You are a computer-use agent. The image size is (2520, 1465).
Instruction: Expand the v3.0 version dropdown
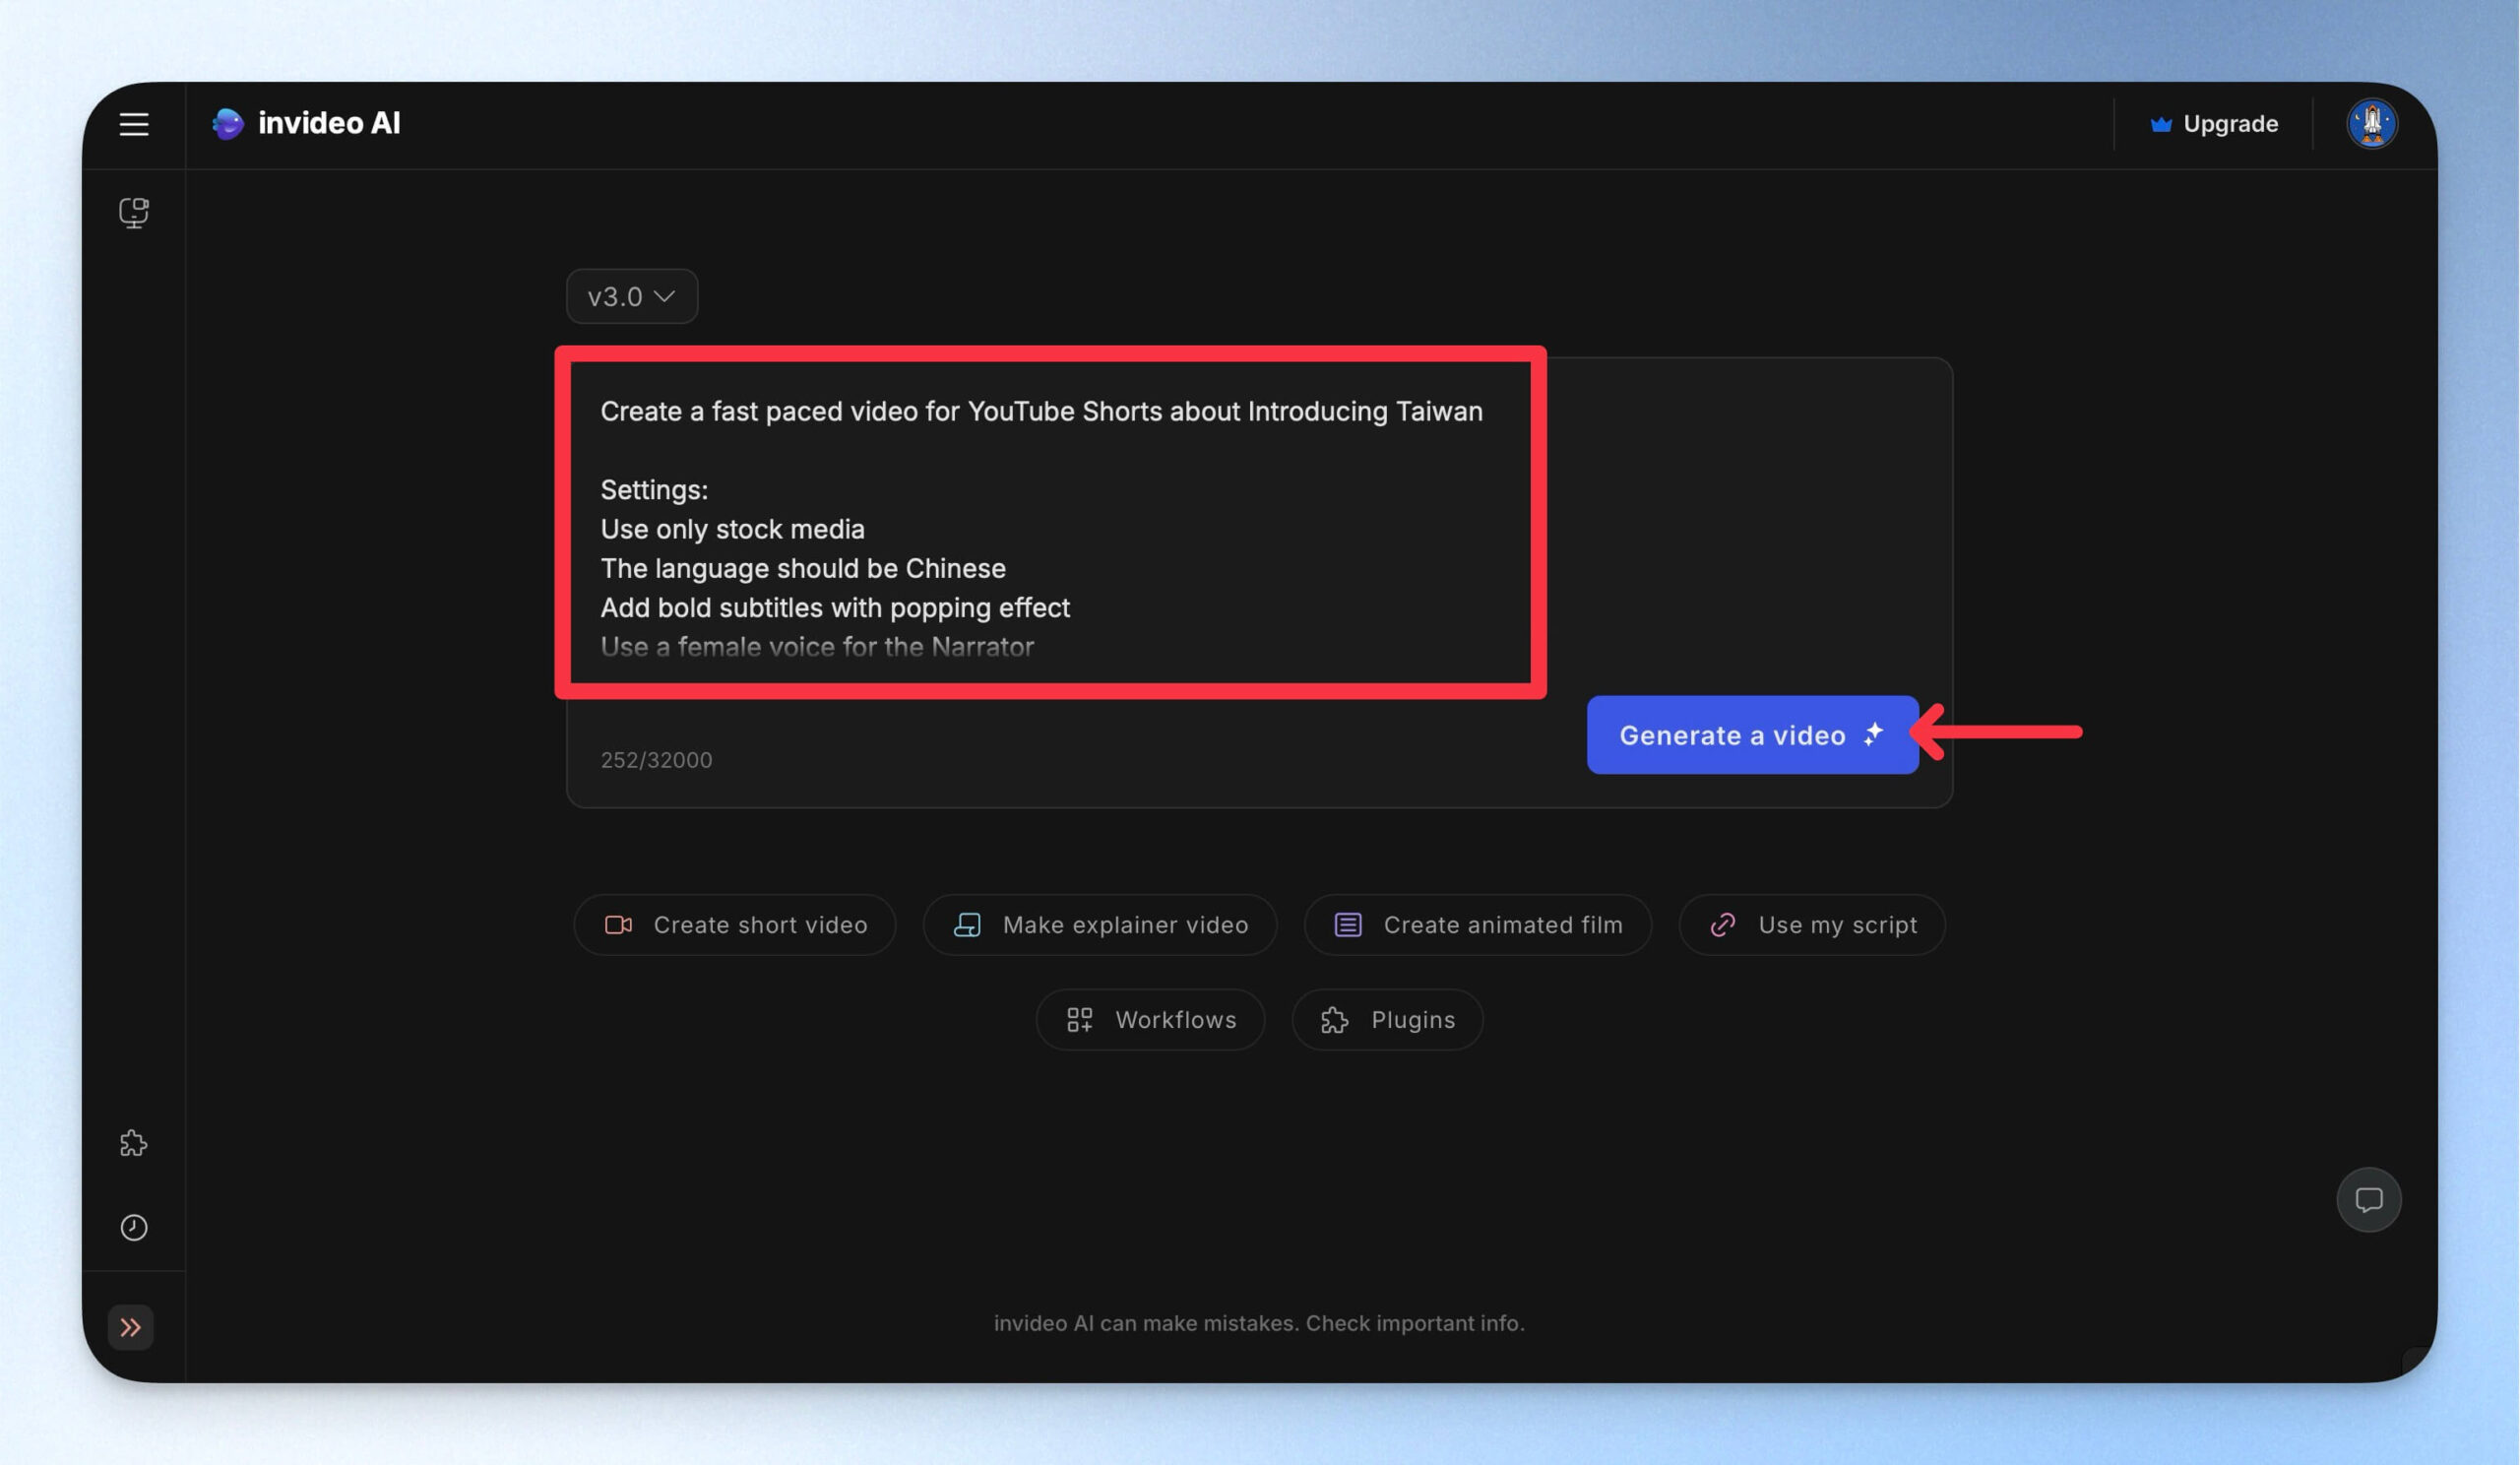click(x=632, y=296)
